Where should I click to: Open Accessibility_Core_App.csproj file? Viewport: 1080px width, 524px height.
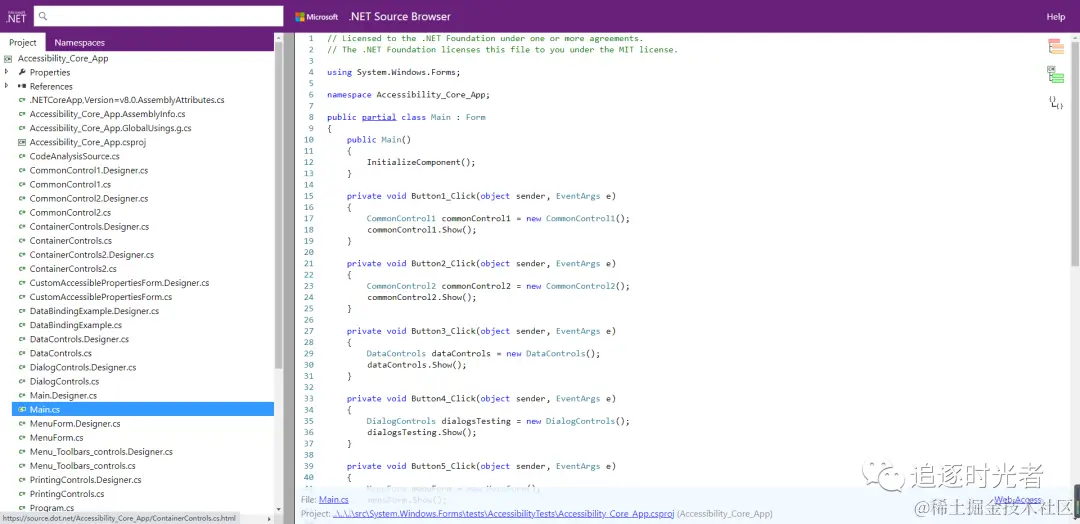click(x=87, y=142)
